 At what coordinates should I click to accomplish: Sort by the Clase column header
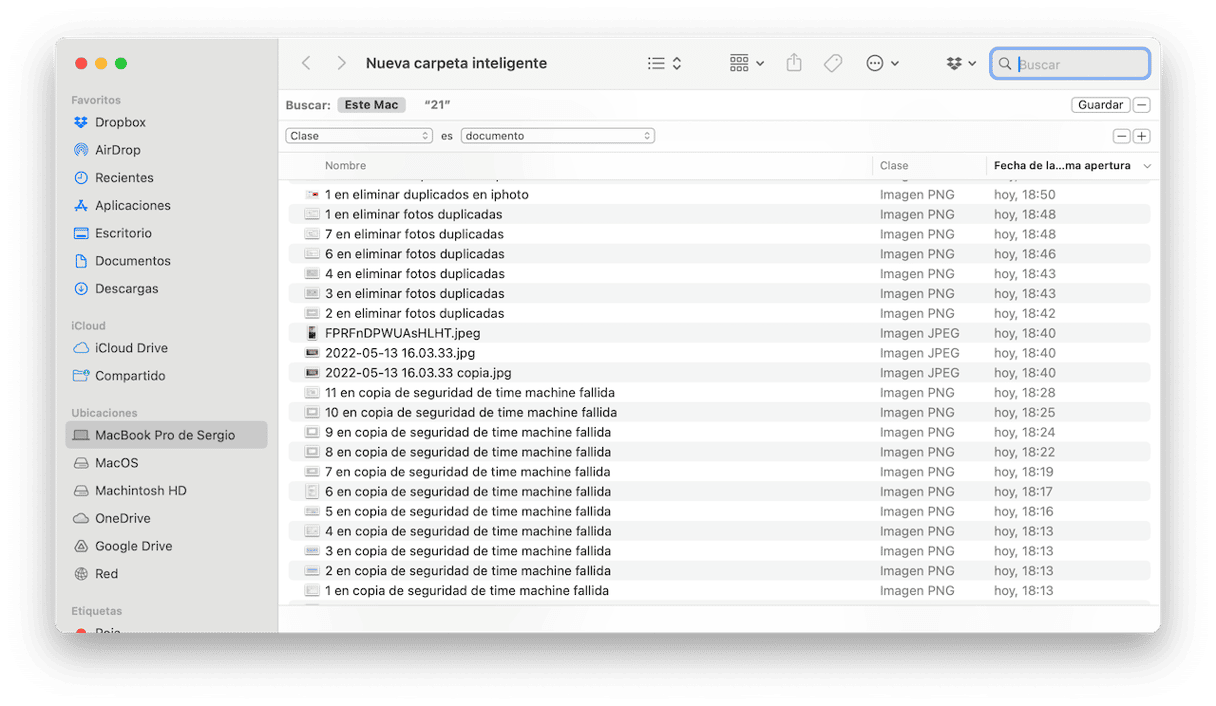tap(894, 166)
